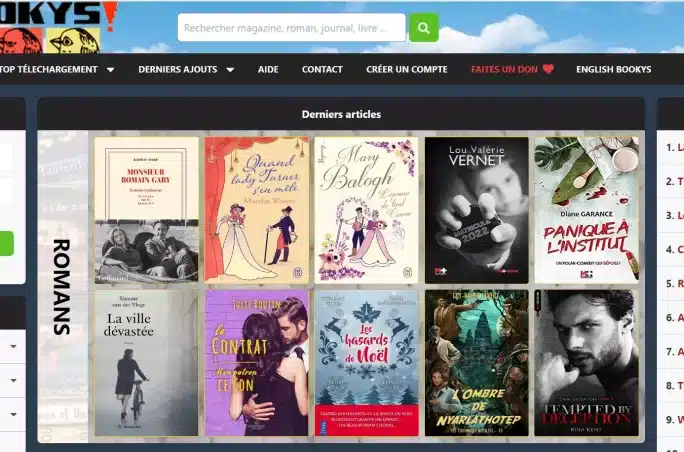Switch to English Bookys
Viewport: 684px width, 452px height.
(x=613, y=69)
